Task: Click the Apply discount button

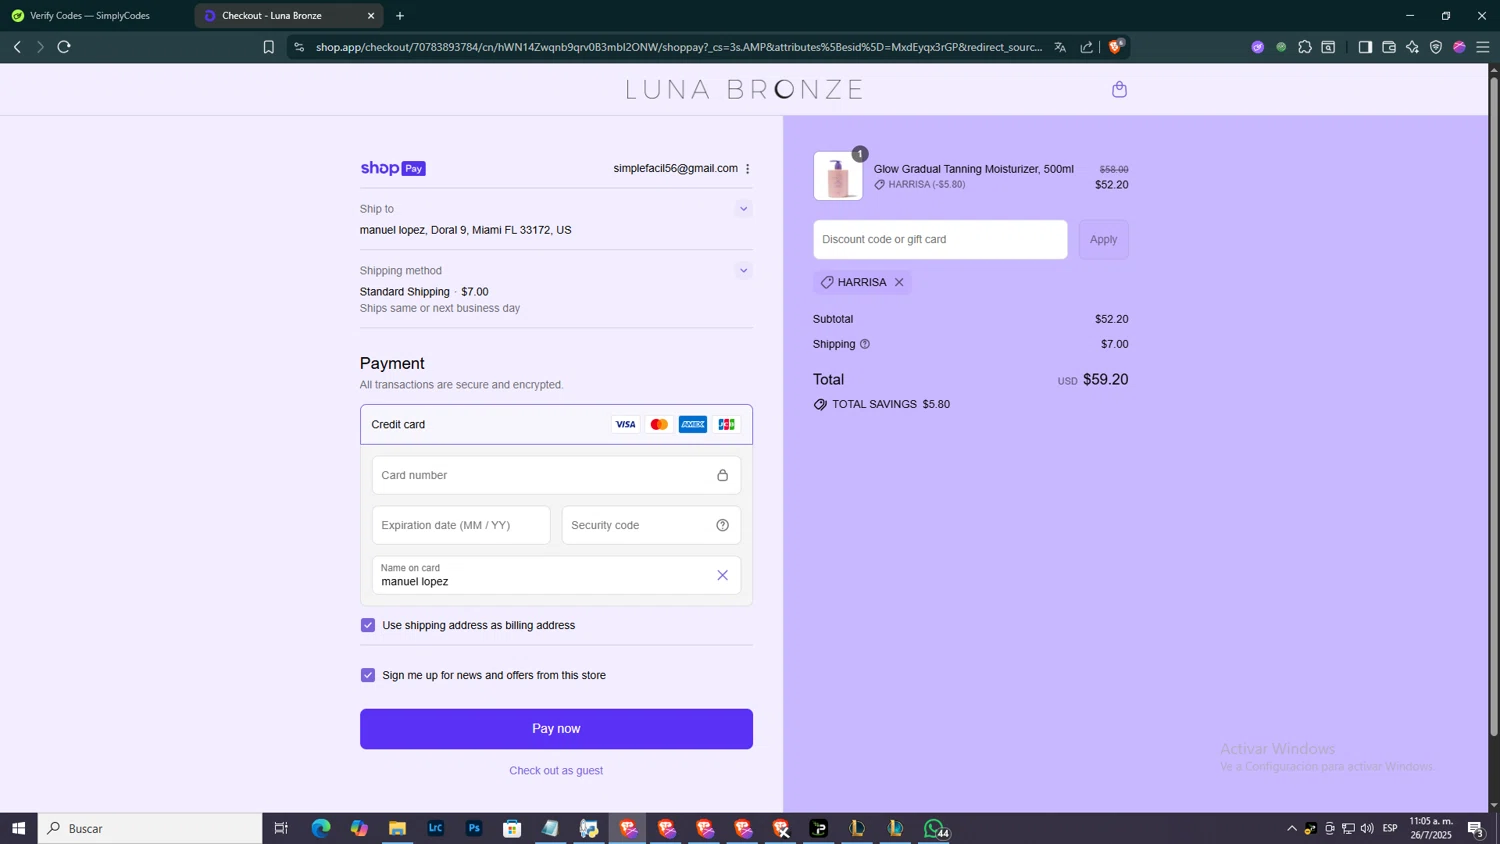Action: (1103, 240)
